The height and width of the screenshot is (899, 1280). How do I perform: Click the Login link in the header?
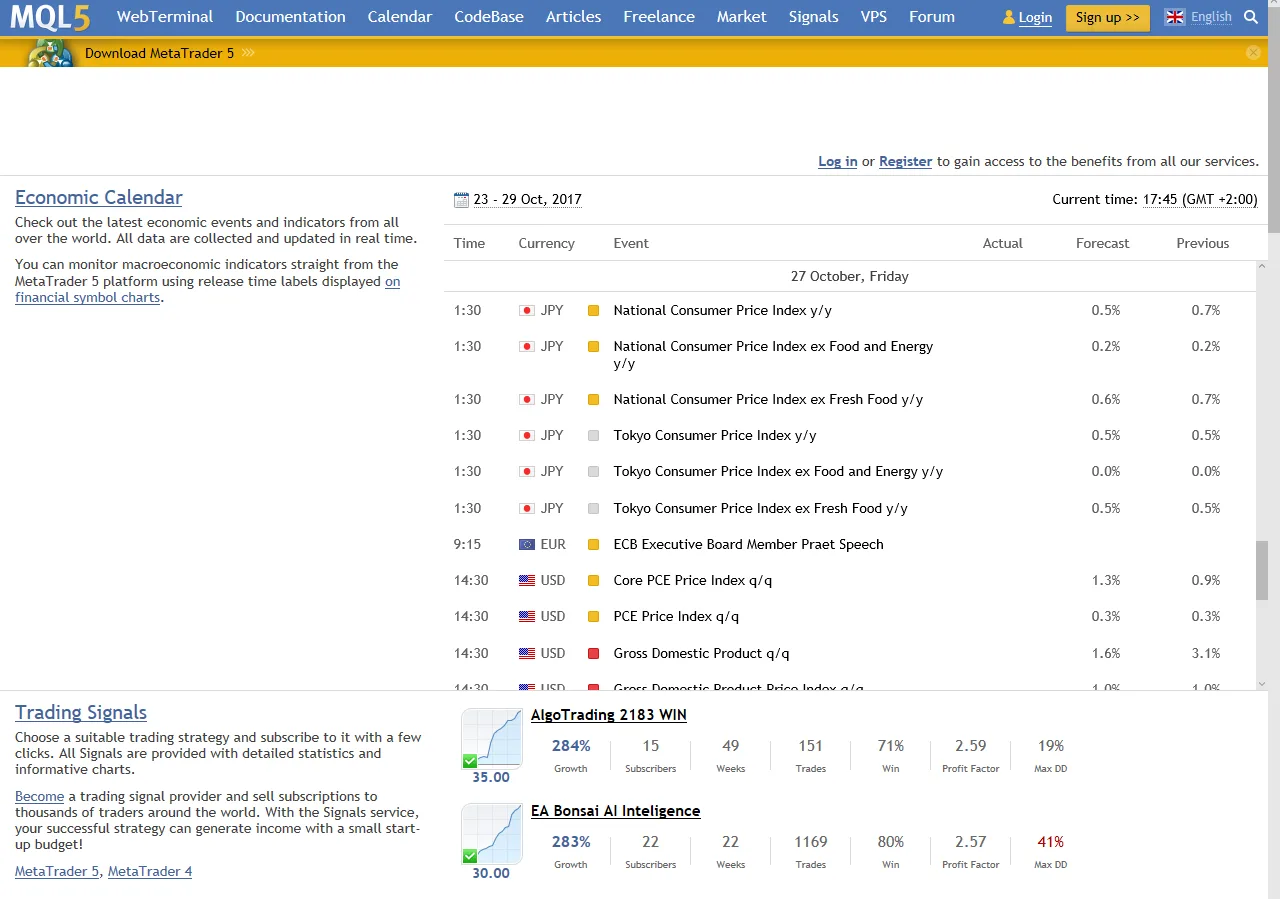click(x=1035, y=17)
